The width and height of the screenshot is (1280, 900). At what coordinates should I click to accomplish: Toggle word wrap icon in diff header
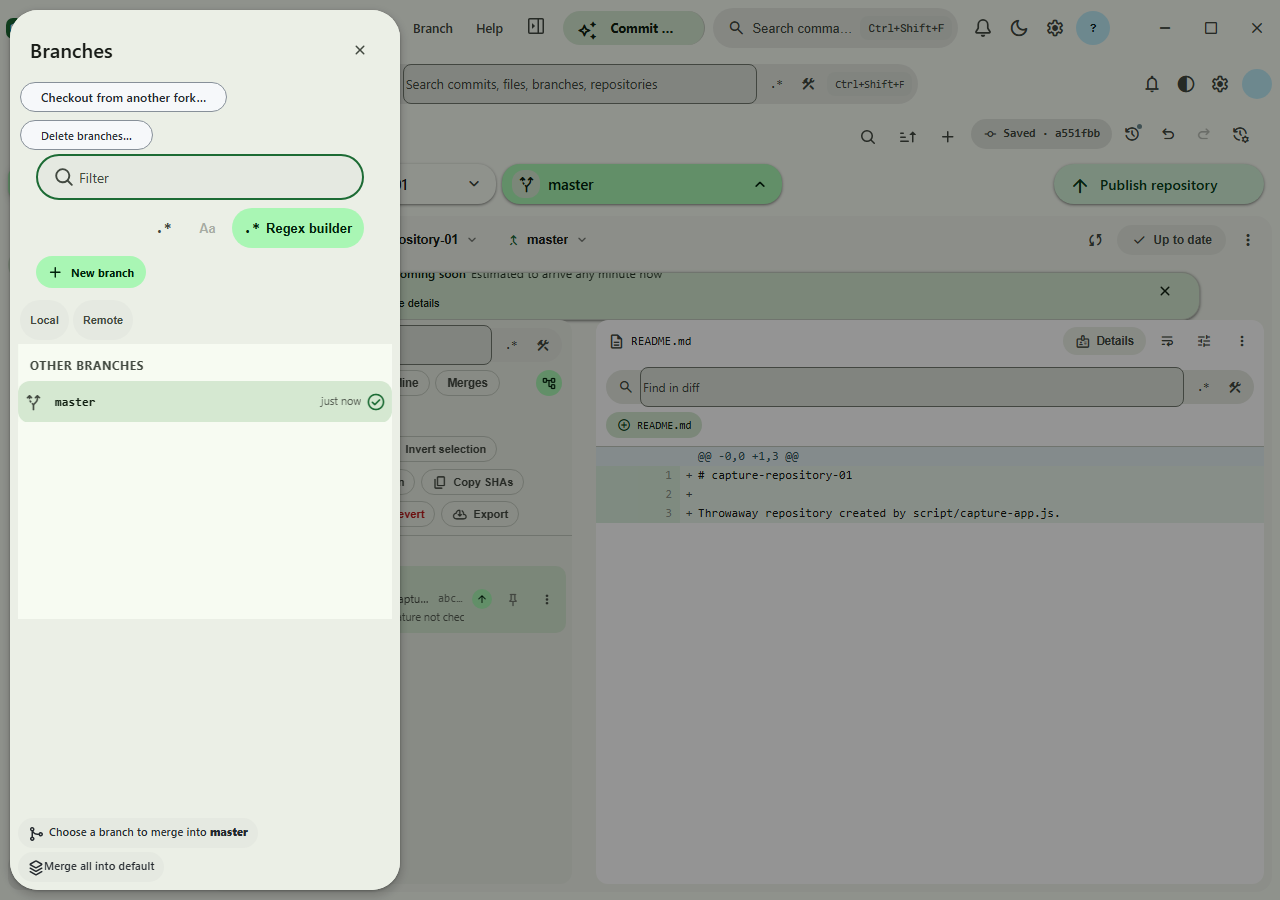coord(1167,341)
